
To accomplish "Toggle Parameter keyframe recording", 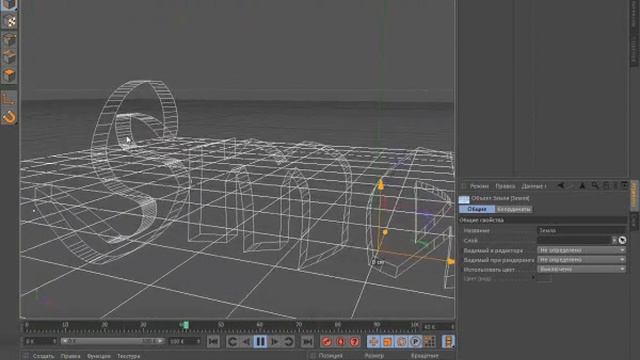I will tap(415, 341).
